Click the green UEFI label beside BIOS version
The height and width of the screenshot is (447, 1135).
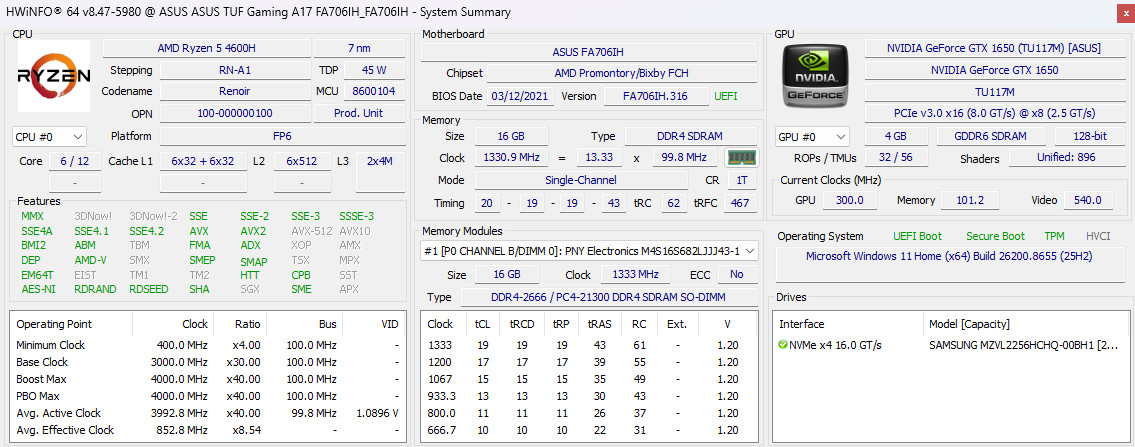pos(726,96)
